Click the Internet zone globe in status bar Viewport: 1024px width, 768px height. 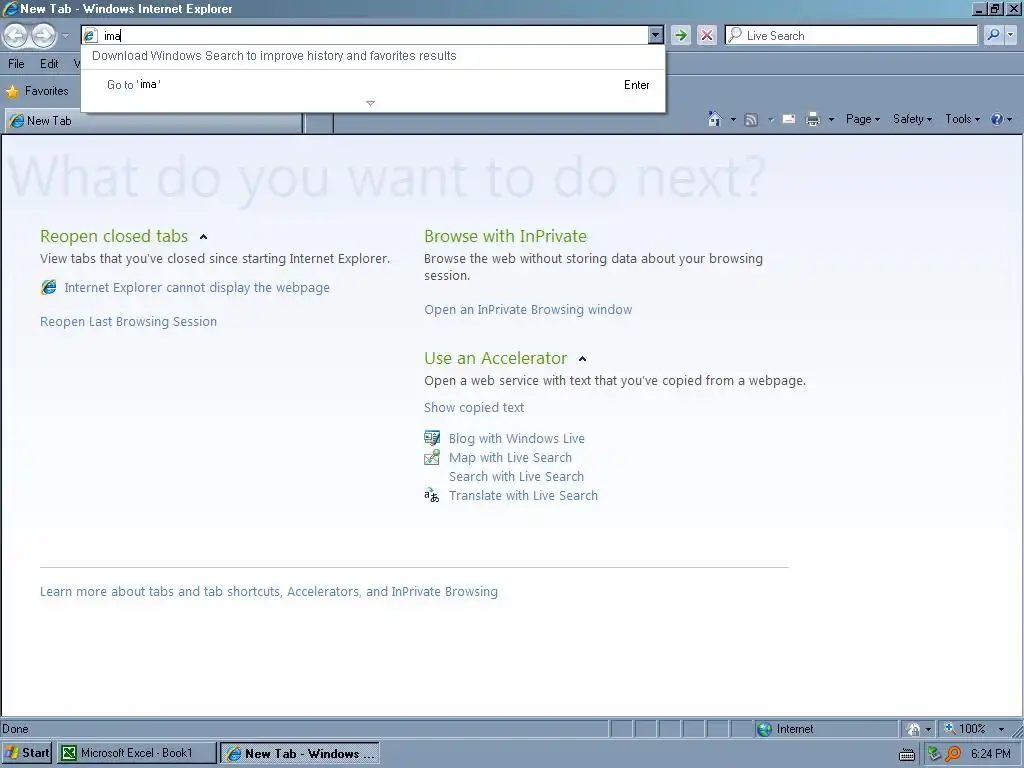pos(764,729)
